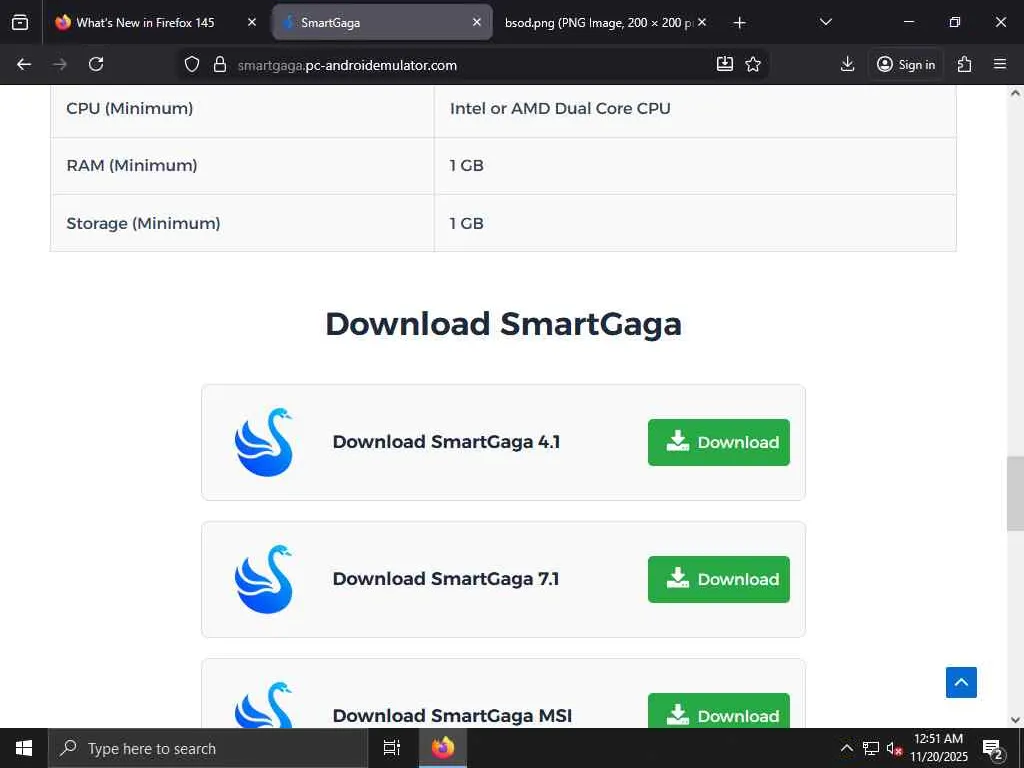1024x768 pixels.
Task: Select 'Download SmartGaga' heading text
Action: 503,325
